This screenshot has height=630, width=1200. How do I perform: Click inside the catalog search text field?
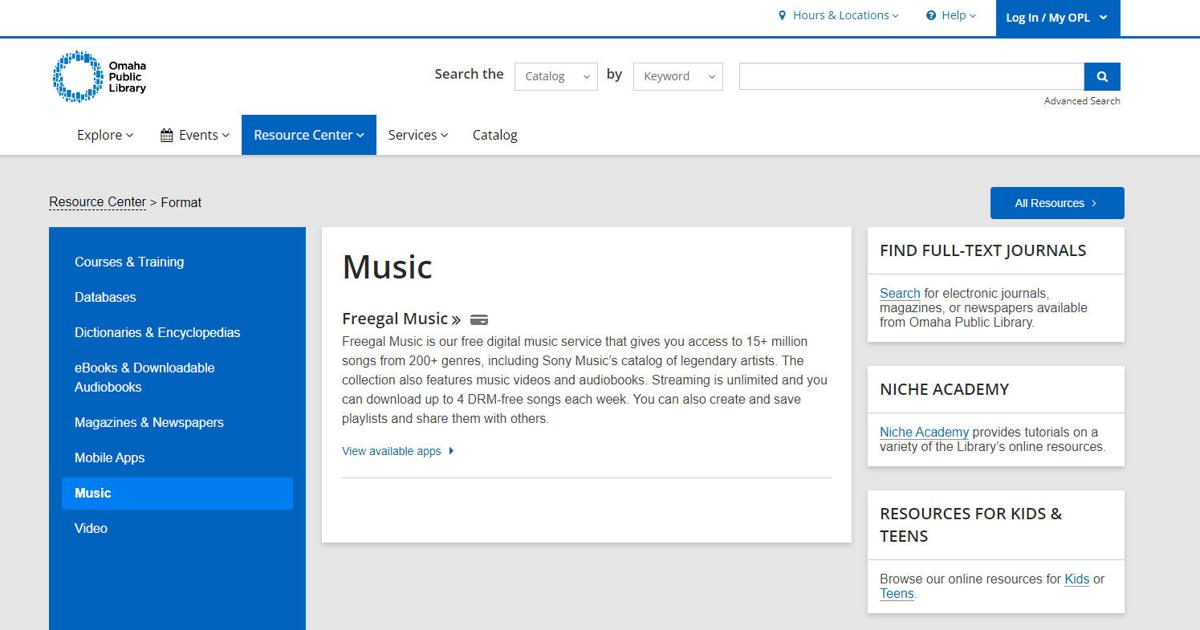click(x=911, y=76)
